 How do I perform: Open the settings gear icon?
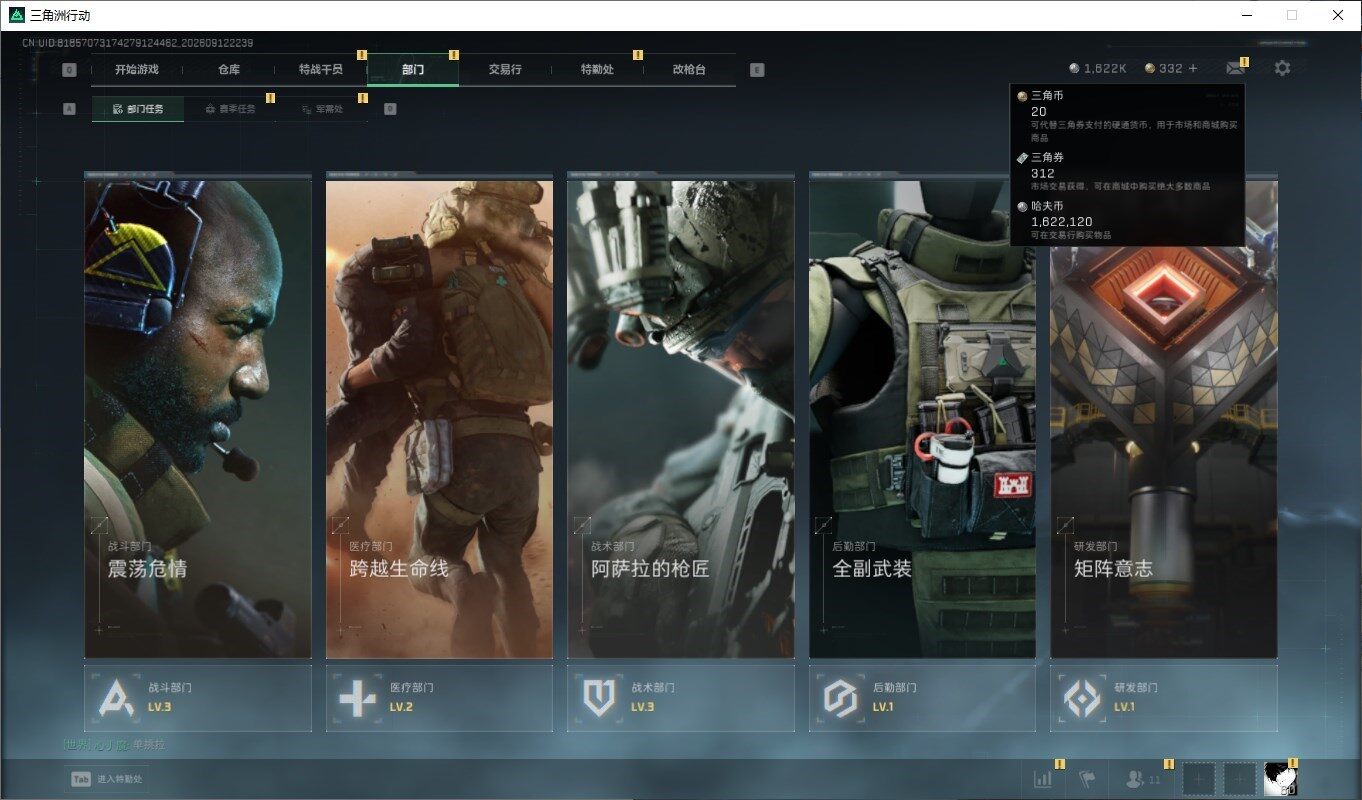click(1282, 68)
